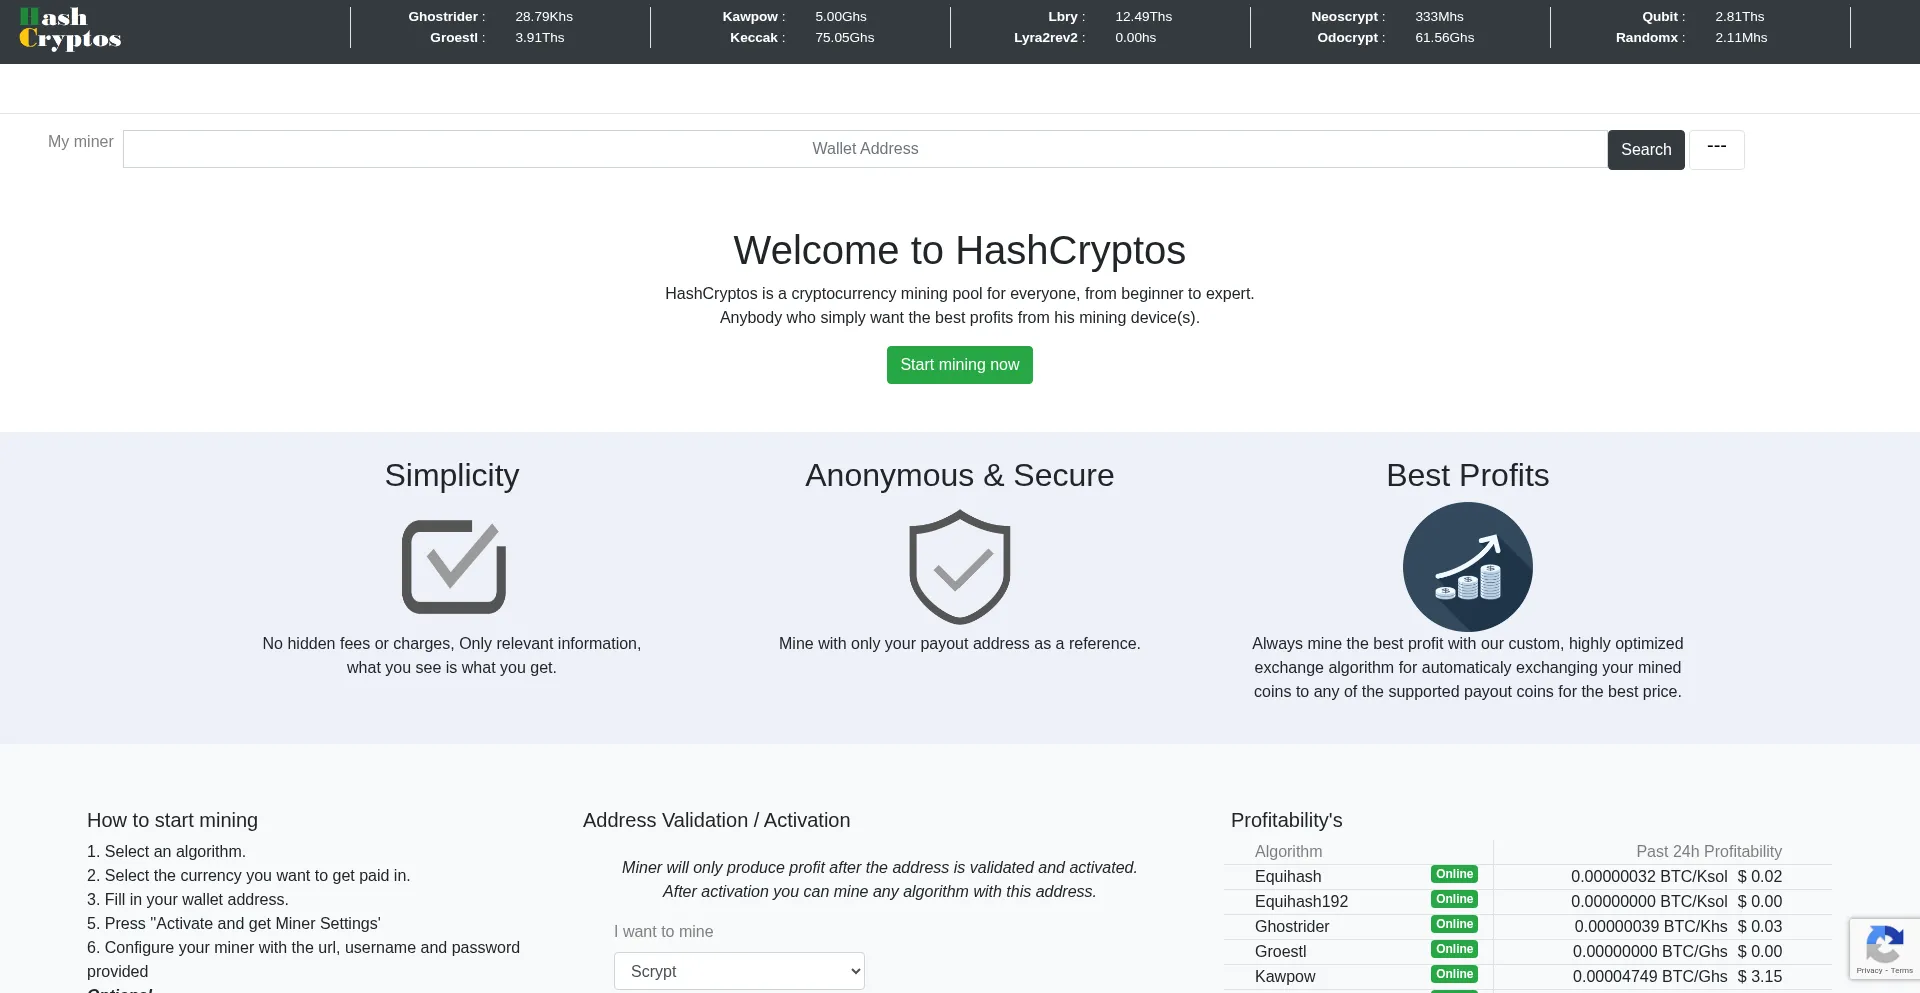Click the Online badge for Kawpow row
Viewport: 1920px width, 993px height.
tap(1454, 974)
